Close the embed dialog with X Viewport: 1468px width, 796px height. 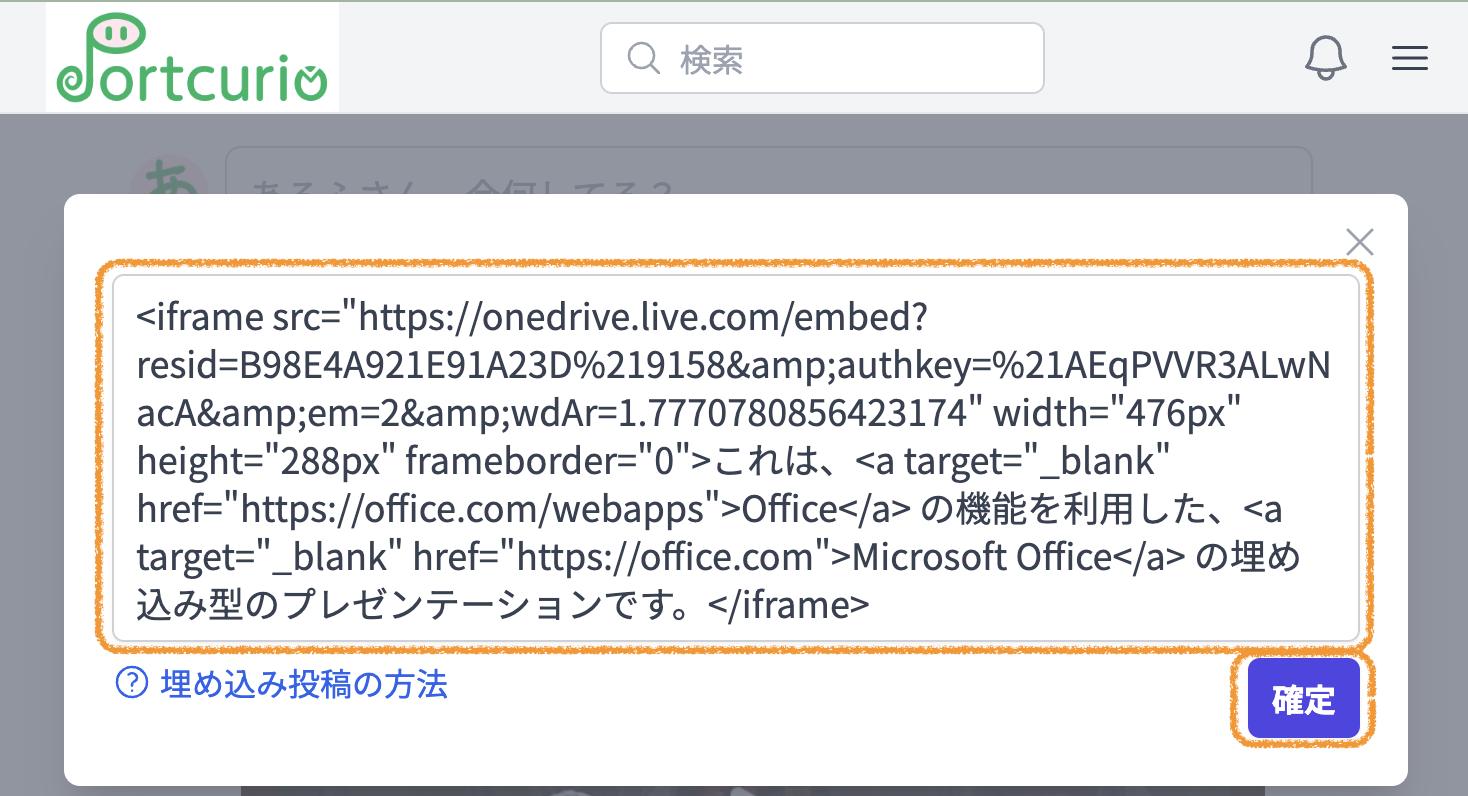[x=1359, y=242]
